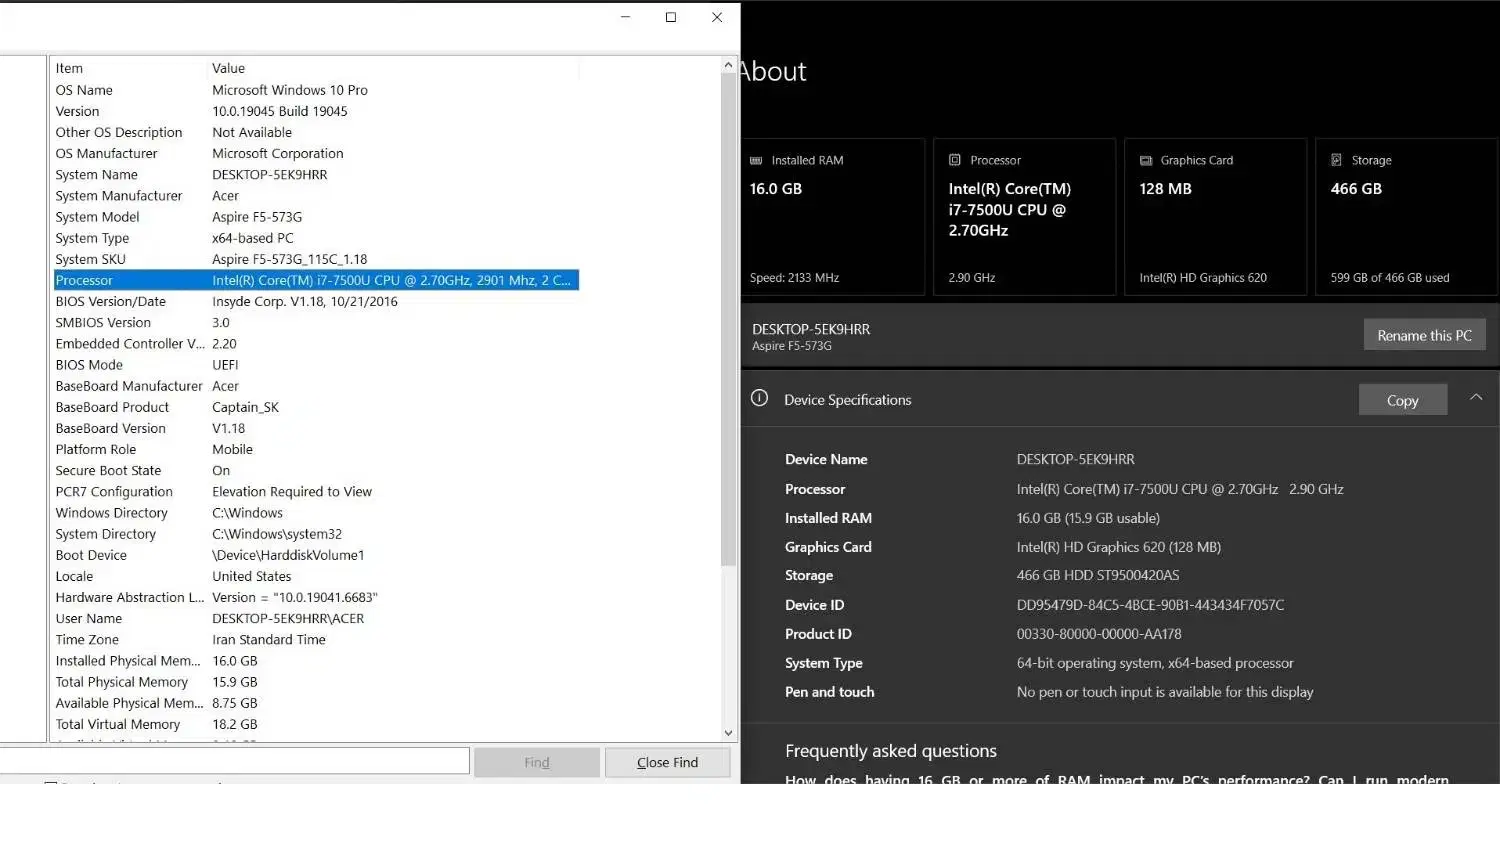
Task: Click the Find what text field
Action: pos(234,761)
